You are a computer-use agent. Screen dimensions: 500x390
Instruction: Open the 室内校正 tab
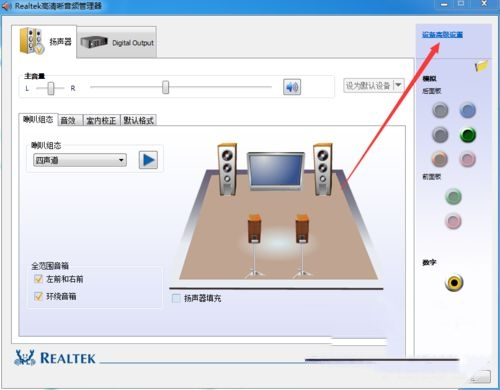(101, 120)
